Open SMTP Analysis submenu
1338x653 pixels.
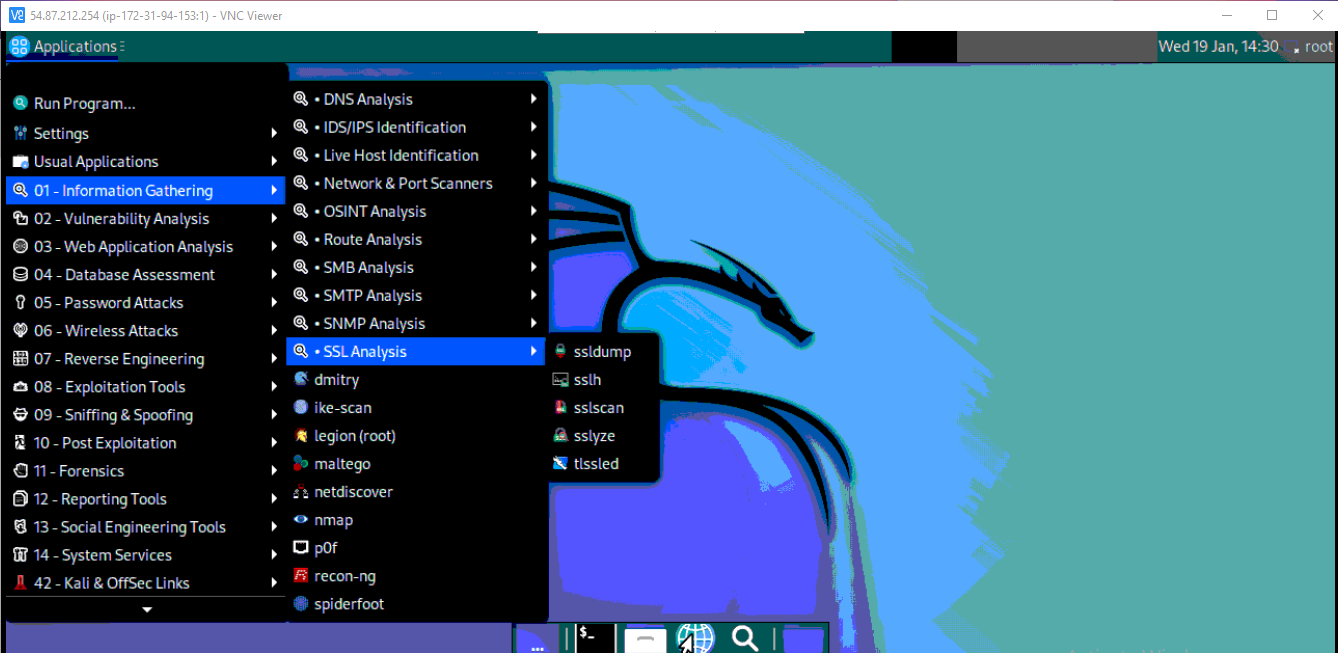point(417,296)
